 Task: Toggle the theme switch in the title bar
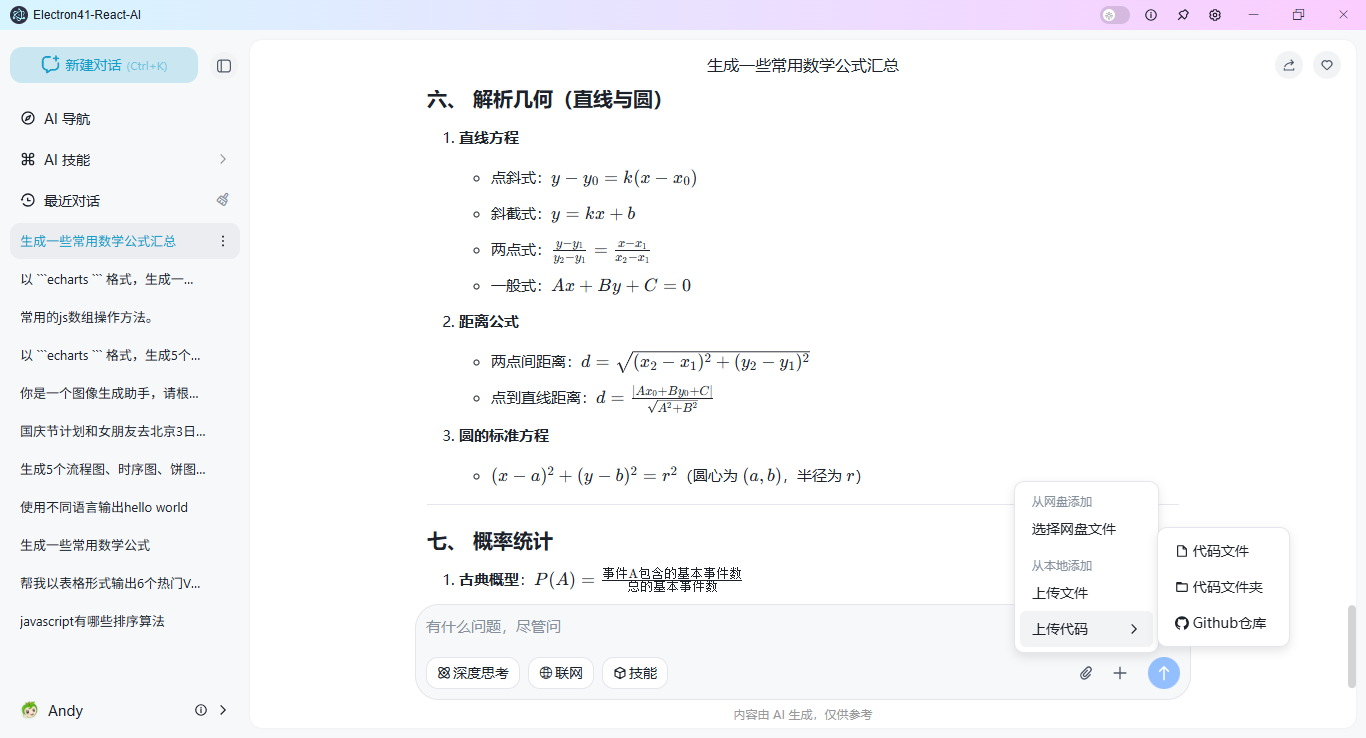(1115, 15)
